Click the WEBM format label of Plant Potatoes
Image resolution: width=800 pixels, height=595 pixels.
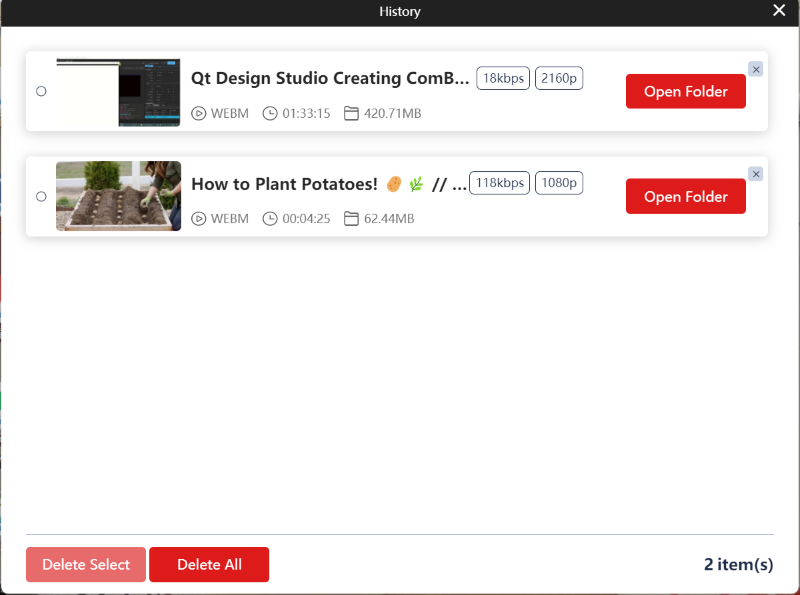(230, 219)
